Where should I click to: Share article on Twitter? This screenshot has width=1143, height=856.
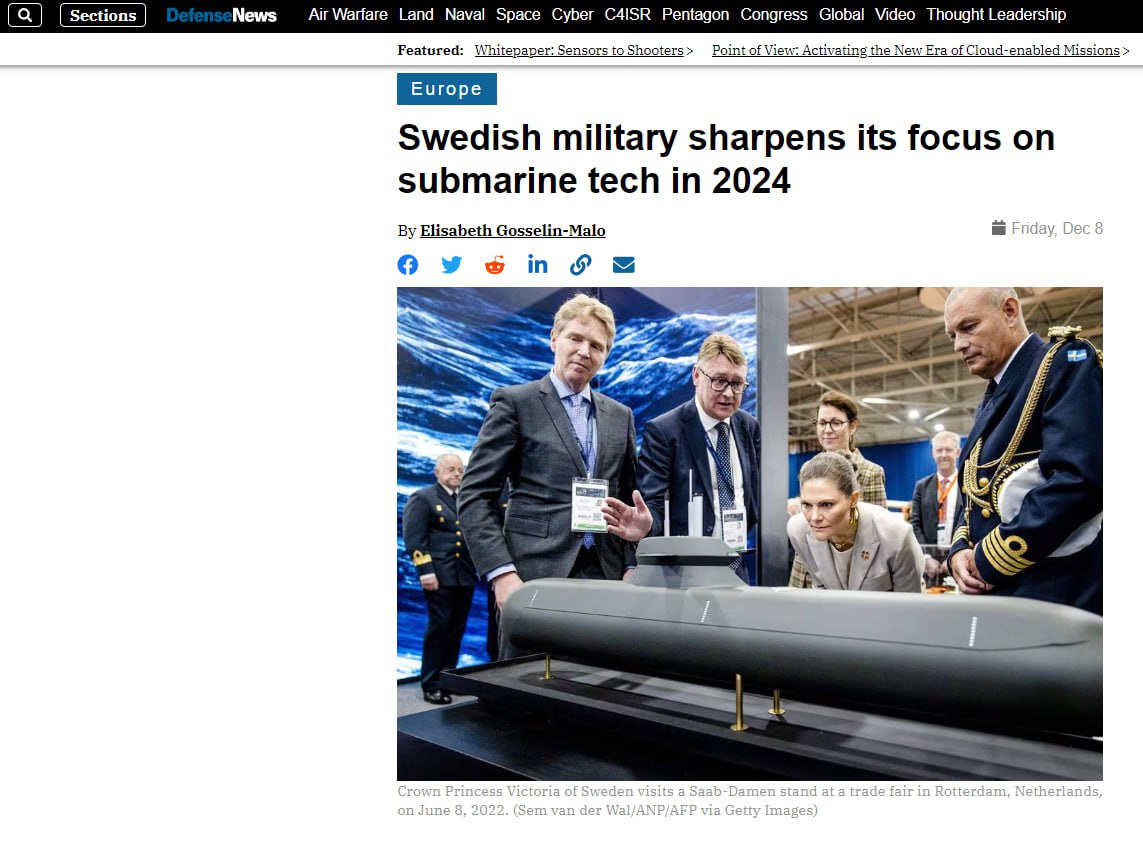[x=452, y=265]
